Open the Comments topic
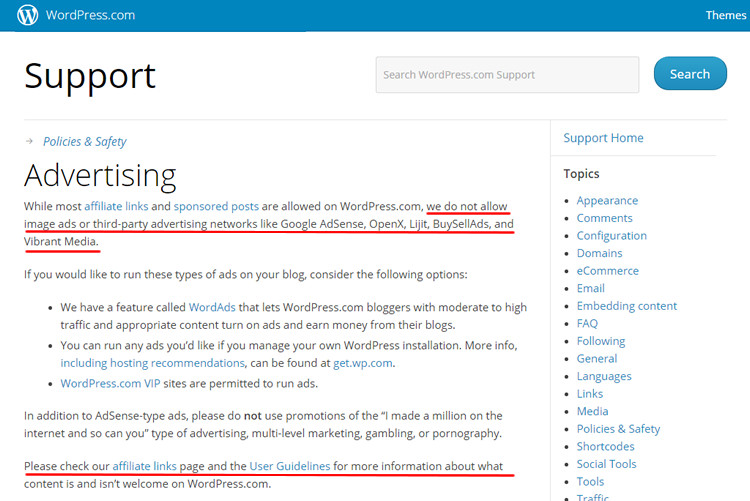Screen dimensions: 750x501 coord(604,218)
